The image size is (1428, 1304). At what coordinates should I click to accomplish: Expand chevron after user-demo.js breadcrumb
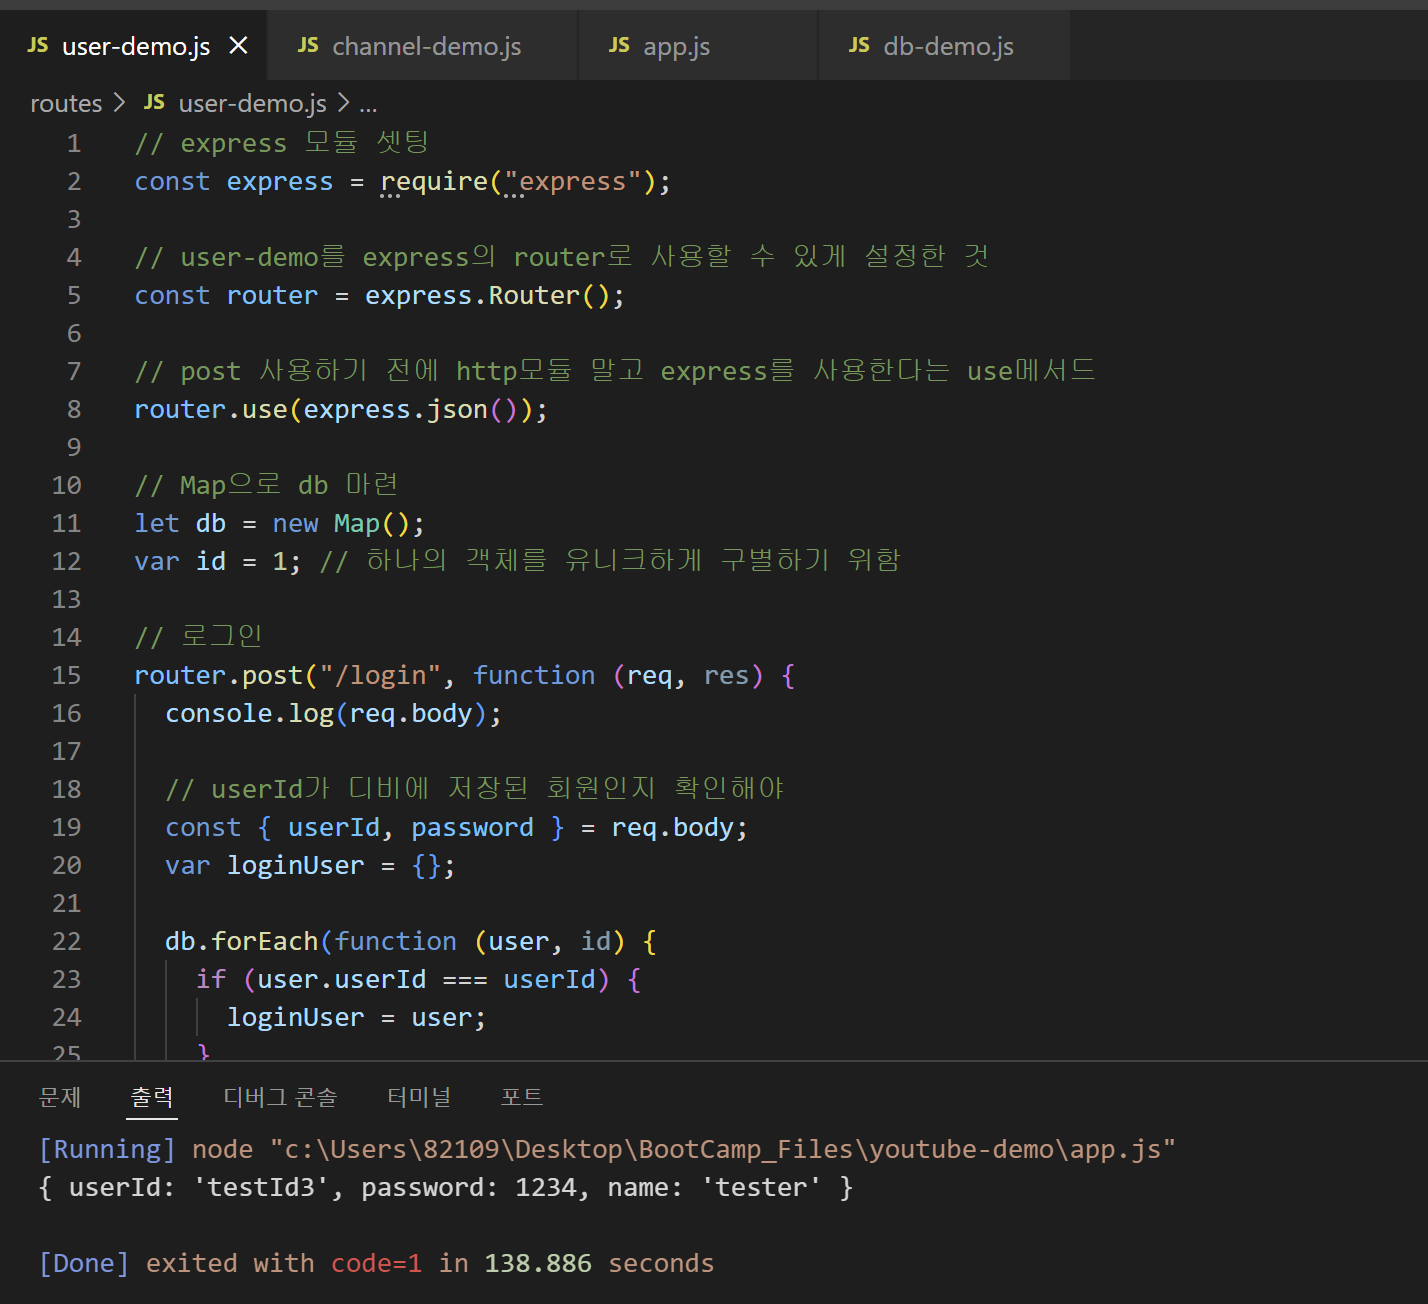[343, 104]
